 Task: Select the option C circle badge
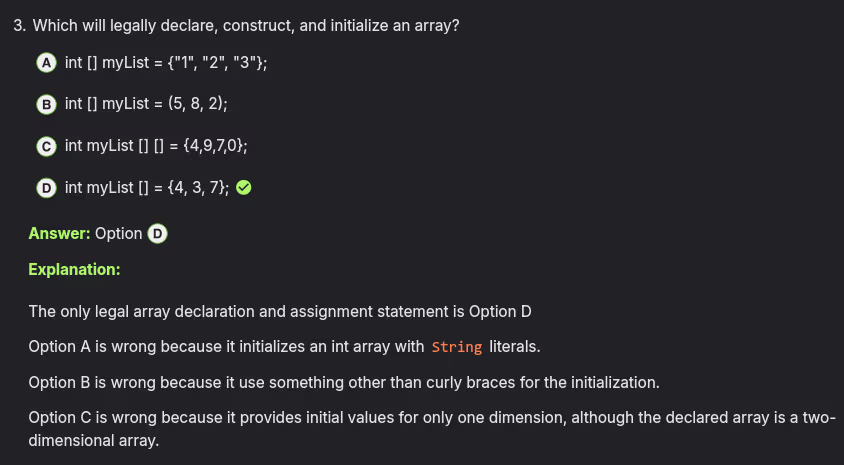[46, 146]
